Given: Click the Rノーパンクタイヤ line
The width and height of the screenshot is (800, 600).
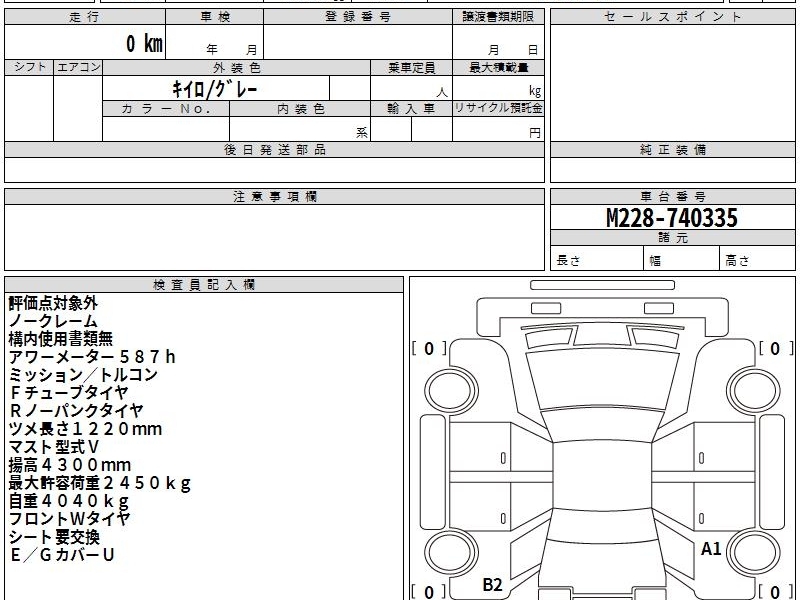Looking at the screenshot, I should (x=76, y=411).
